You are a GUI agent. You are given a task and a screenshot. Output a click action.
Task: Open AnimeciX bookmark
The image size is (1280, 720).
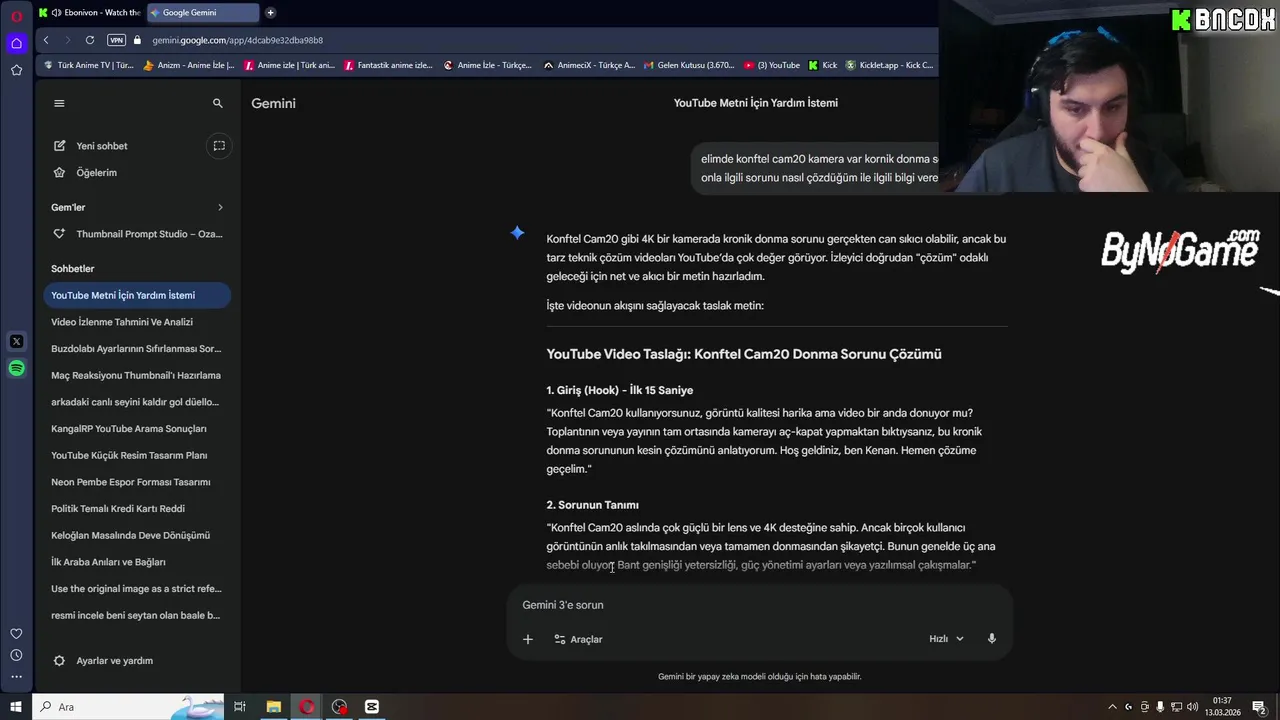(589, 65)
